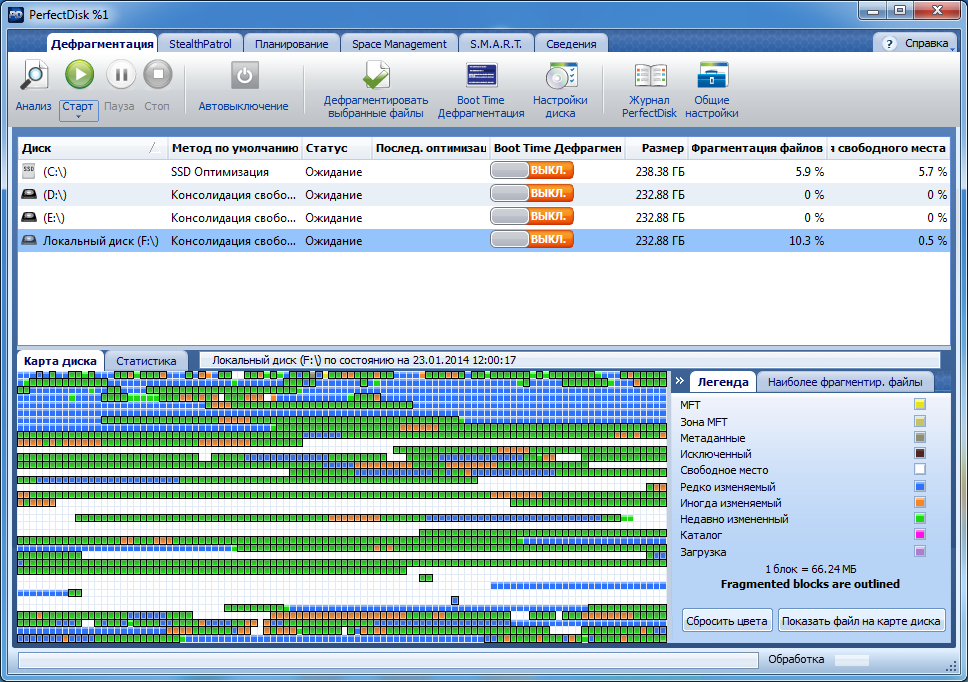This screenshot has height=682, width=968.
Task: Click the SSD drive icon for C:\
Action: pyautogui.click(x=29, y=170)
